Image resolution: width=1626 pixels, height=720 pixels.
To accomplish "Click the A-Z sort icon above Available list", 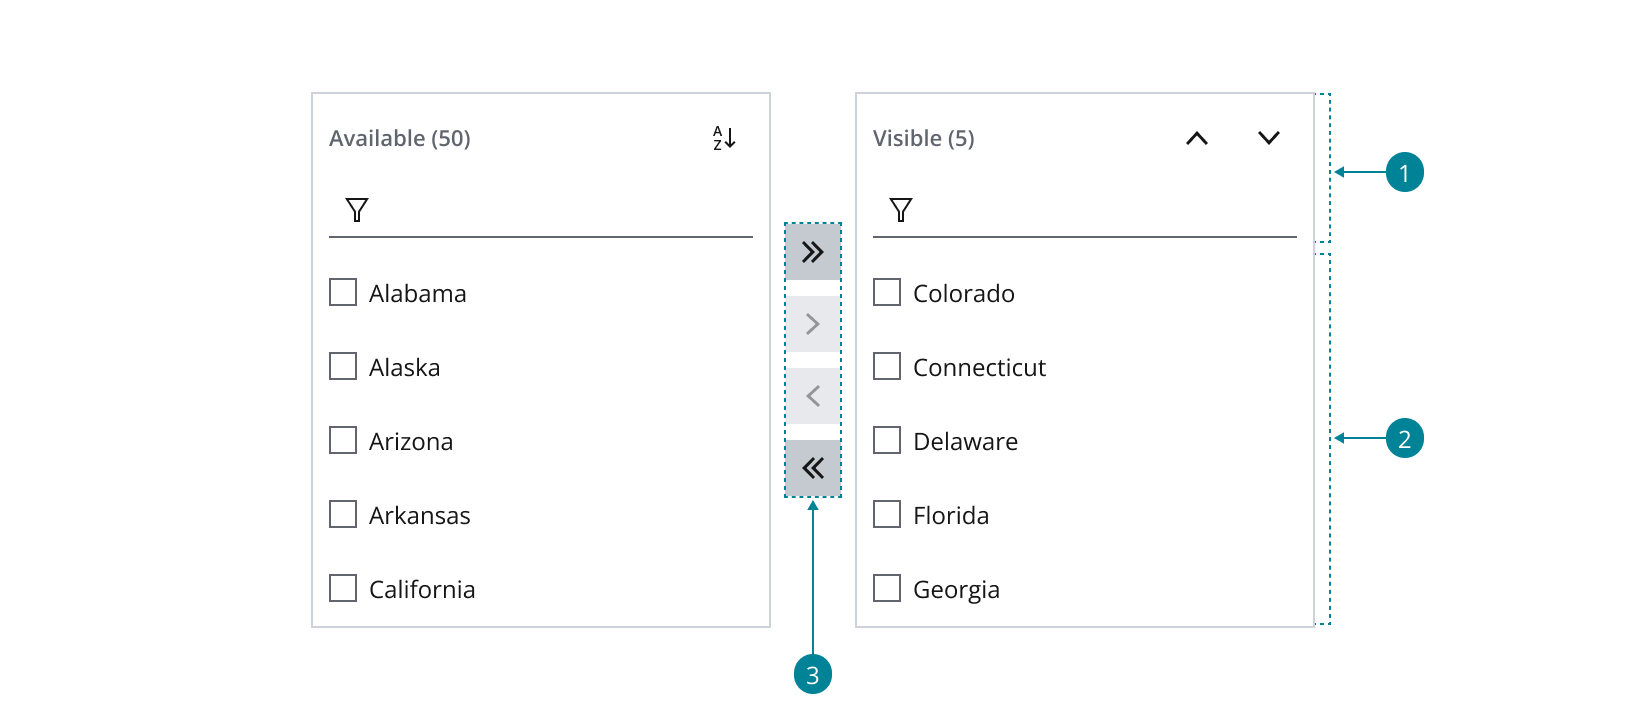I will (x=724, y=138).
